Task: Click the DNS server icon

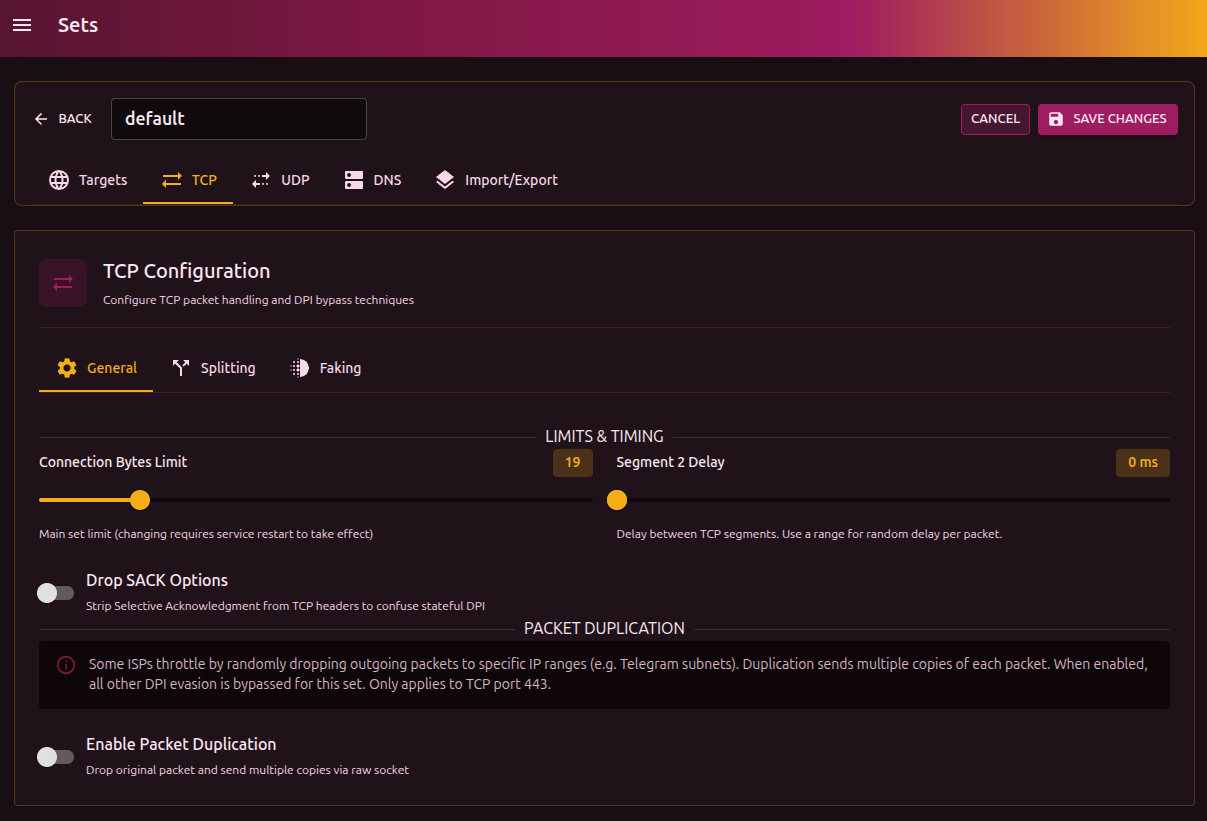Action: (354, 180)
